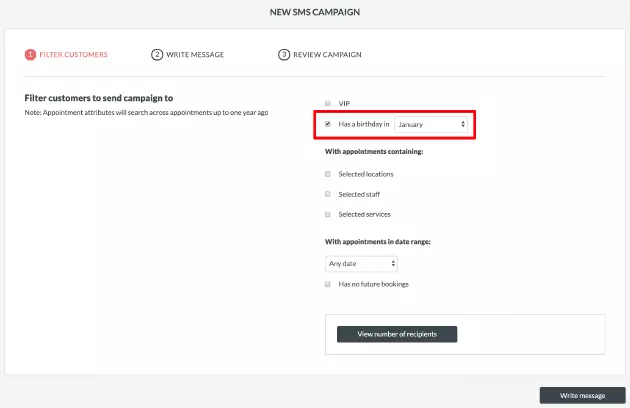The width and height of the screenshot is (630, 408).
Task: Toggle the Selected services checkbox
Action: 328,214
